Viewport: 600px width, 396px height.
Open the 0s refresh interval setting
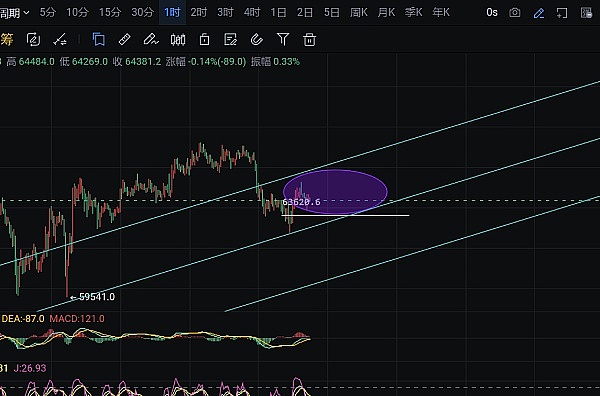pyautogui.click(x=492, y=13)
